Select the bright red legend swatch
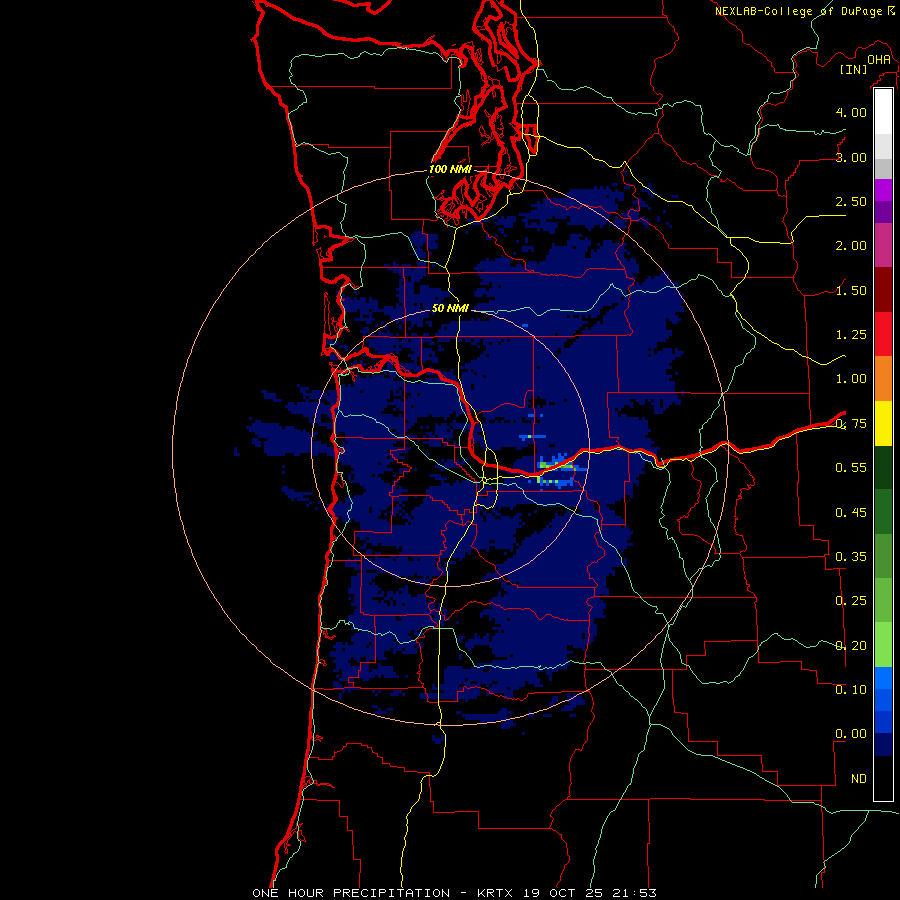This screenshot has width=900, height=900. (883, 334)
